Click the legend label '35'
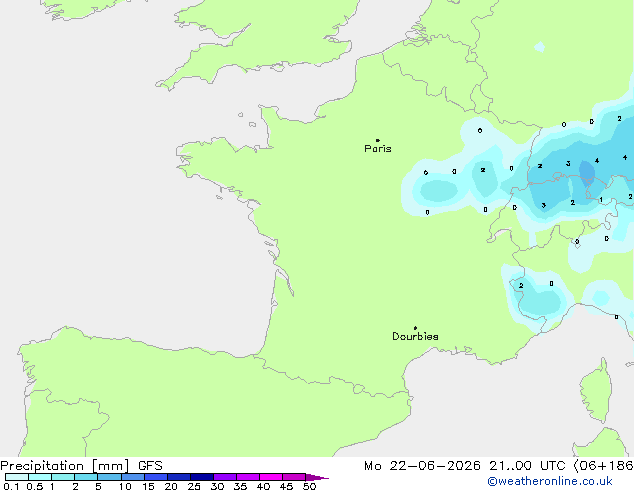Screen dimensions: 634x490 click(240, 486)
